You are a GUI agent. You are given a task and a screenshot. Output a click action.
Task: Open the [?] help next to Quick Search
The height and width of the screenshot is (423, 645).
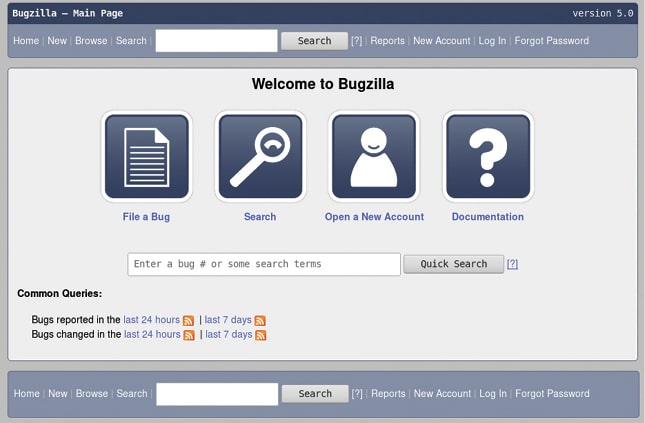tap(512, 264)
